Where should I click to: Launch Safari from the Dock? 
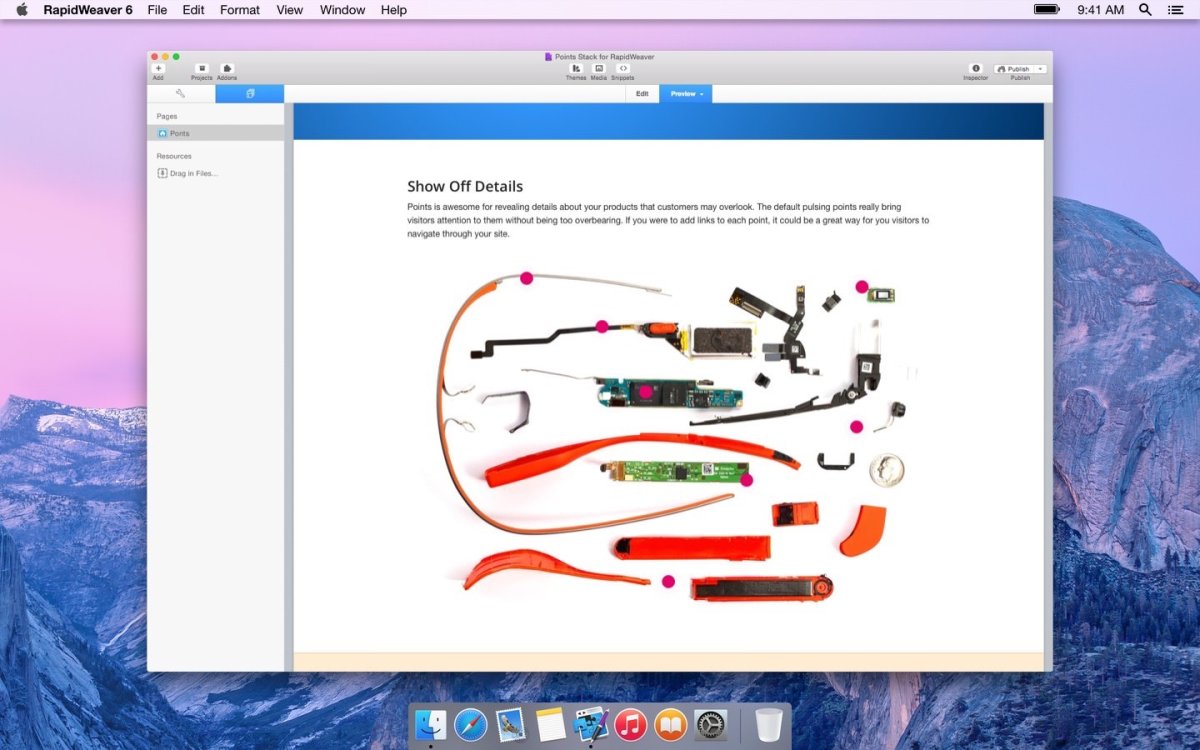(470, 724)
